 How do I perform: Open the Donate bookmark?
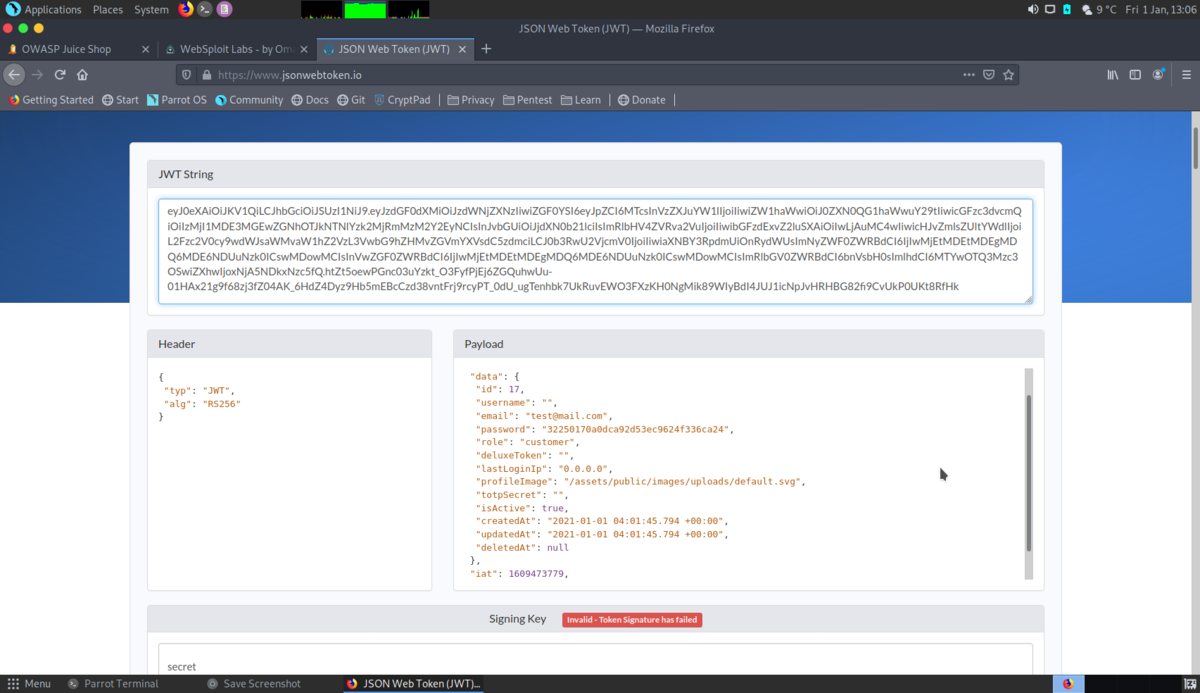tap(641, 100)
